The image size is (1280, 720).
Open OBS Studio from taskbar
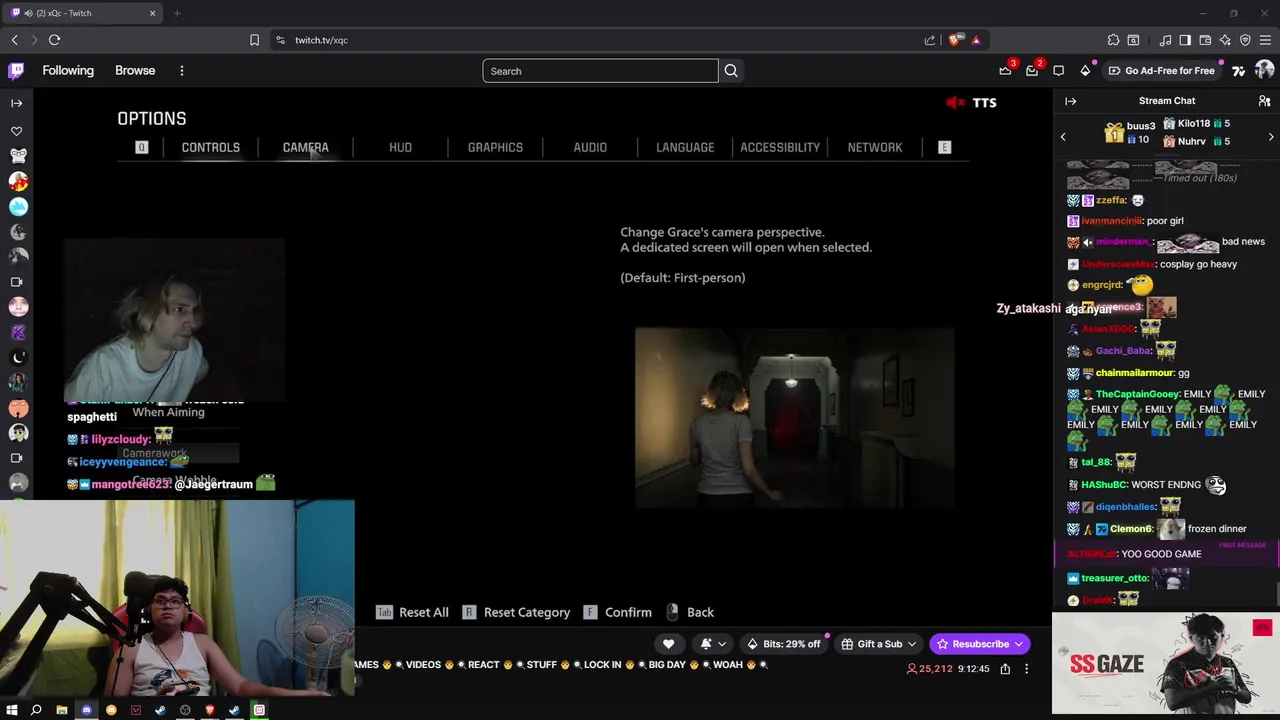click(185, 710)
